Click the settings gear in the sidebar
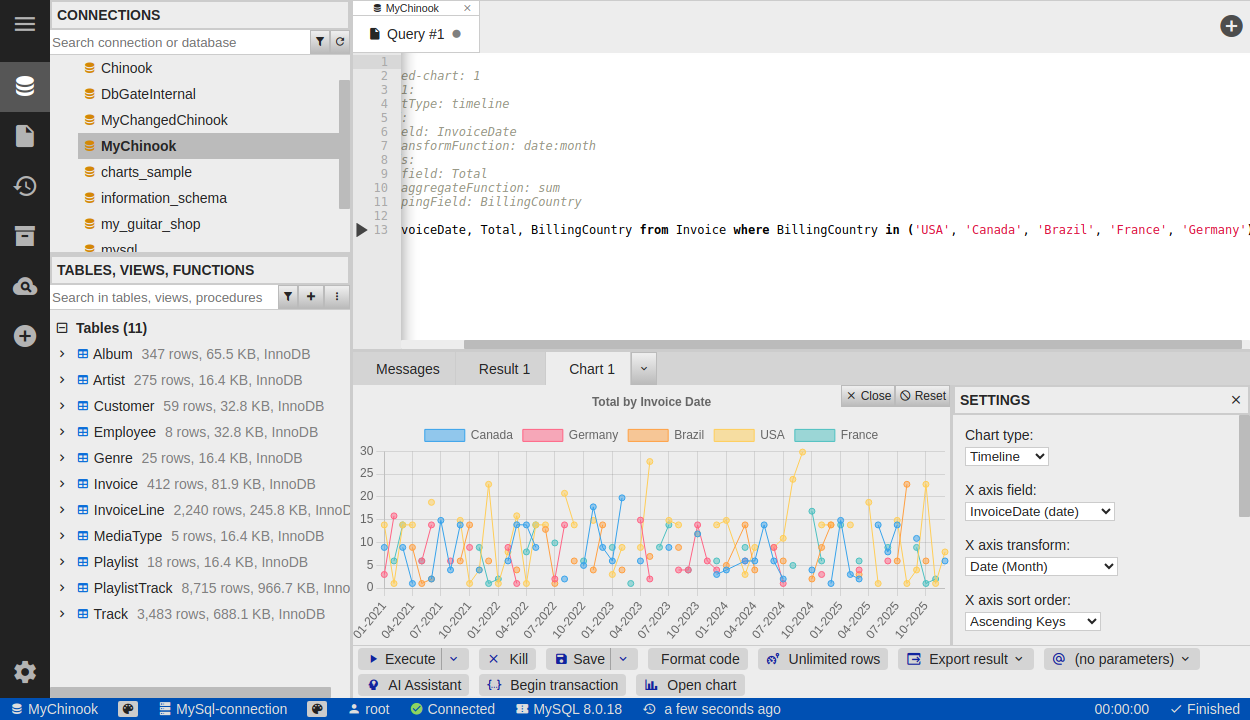 coord(25,672)
